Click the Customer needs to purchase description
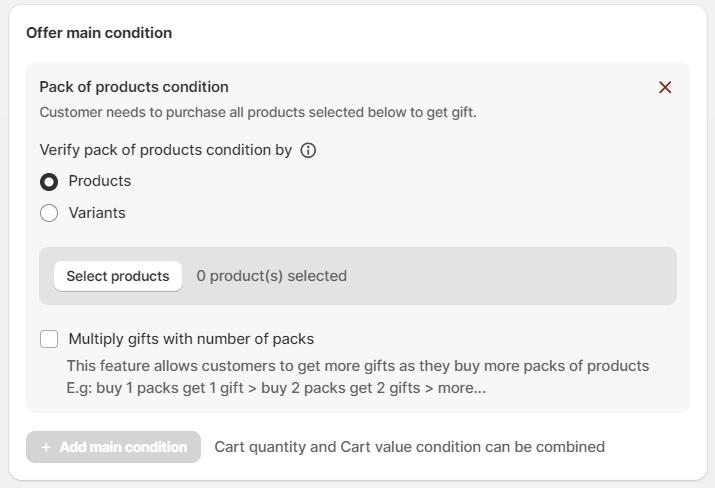This screenshot has width=715, height=488. [258, 112]
